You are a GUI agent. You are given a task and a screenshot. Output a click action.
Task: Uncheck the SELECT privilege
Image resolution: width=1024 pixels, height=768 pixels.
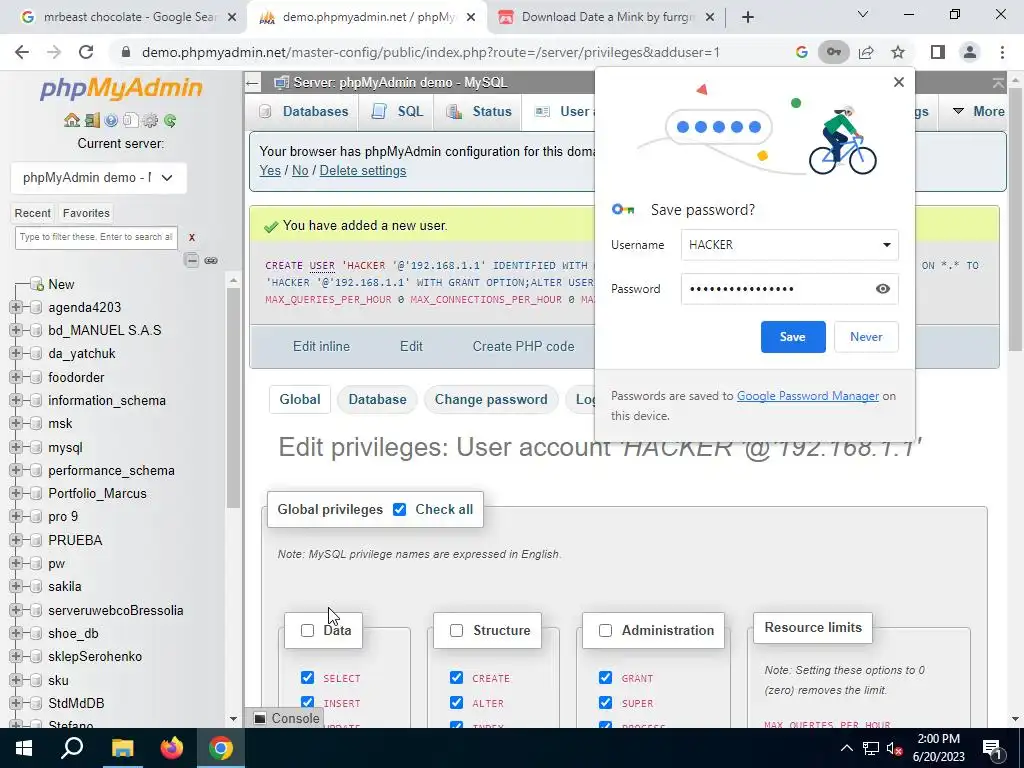(x=307, y=677)
